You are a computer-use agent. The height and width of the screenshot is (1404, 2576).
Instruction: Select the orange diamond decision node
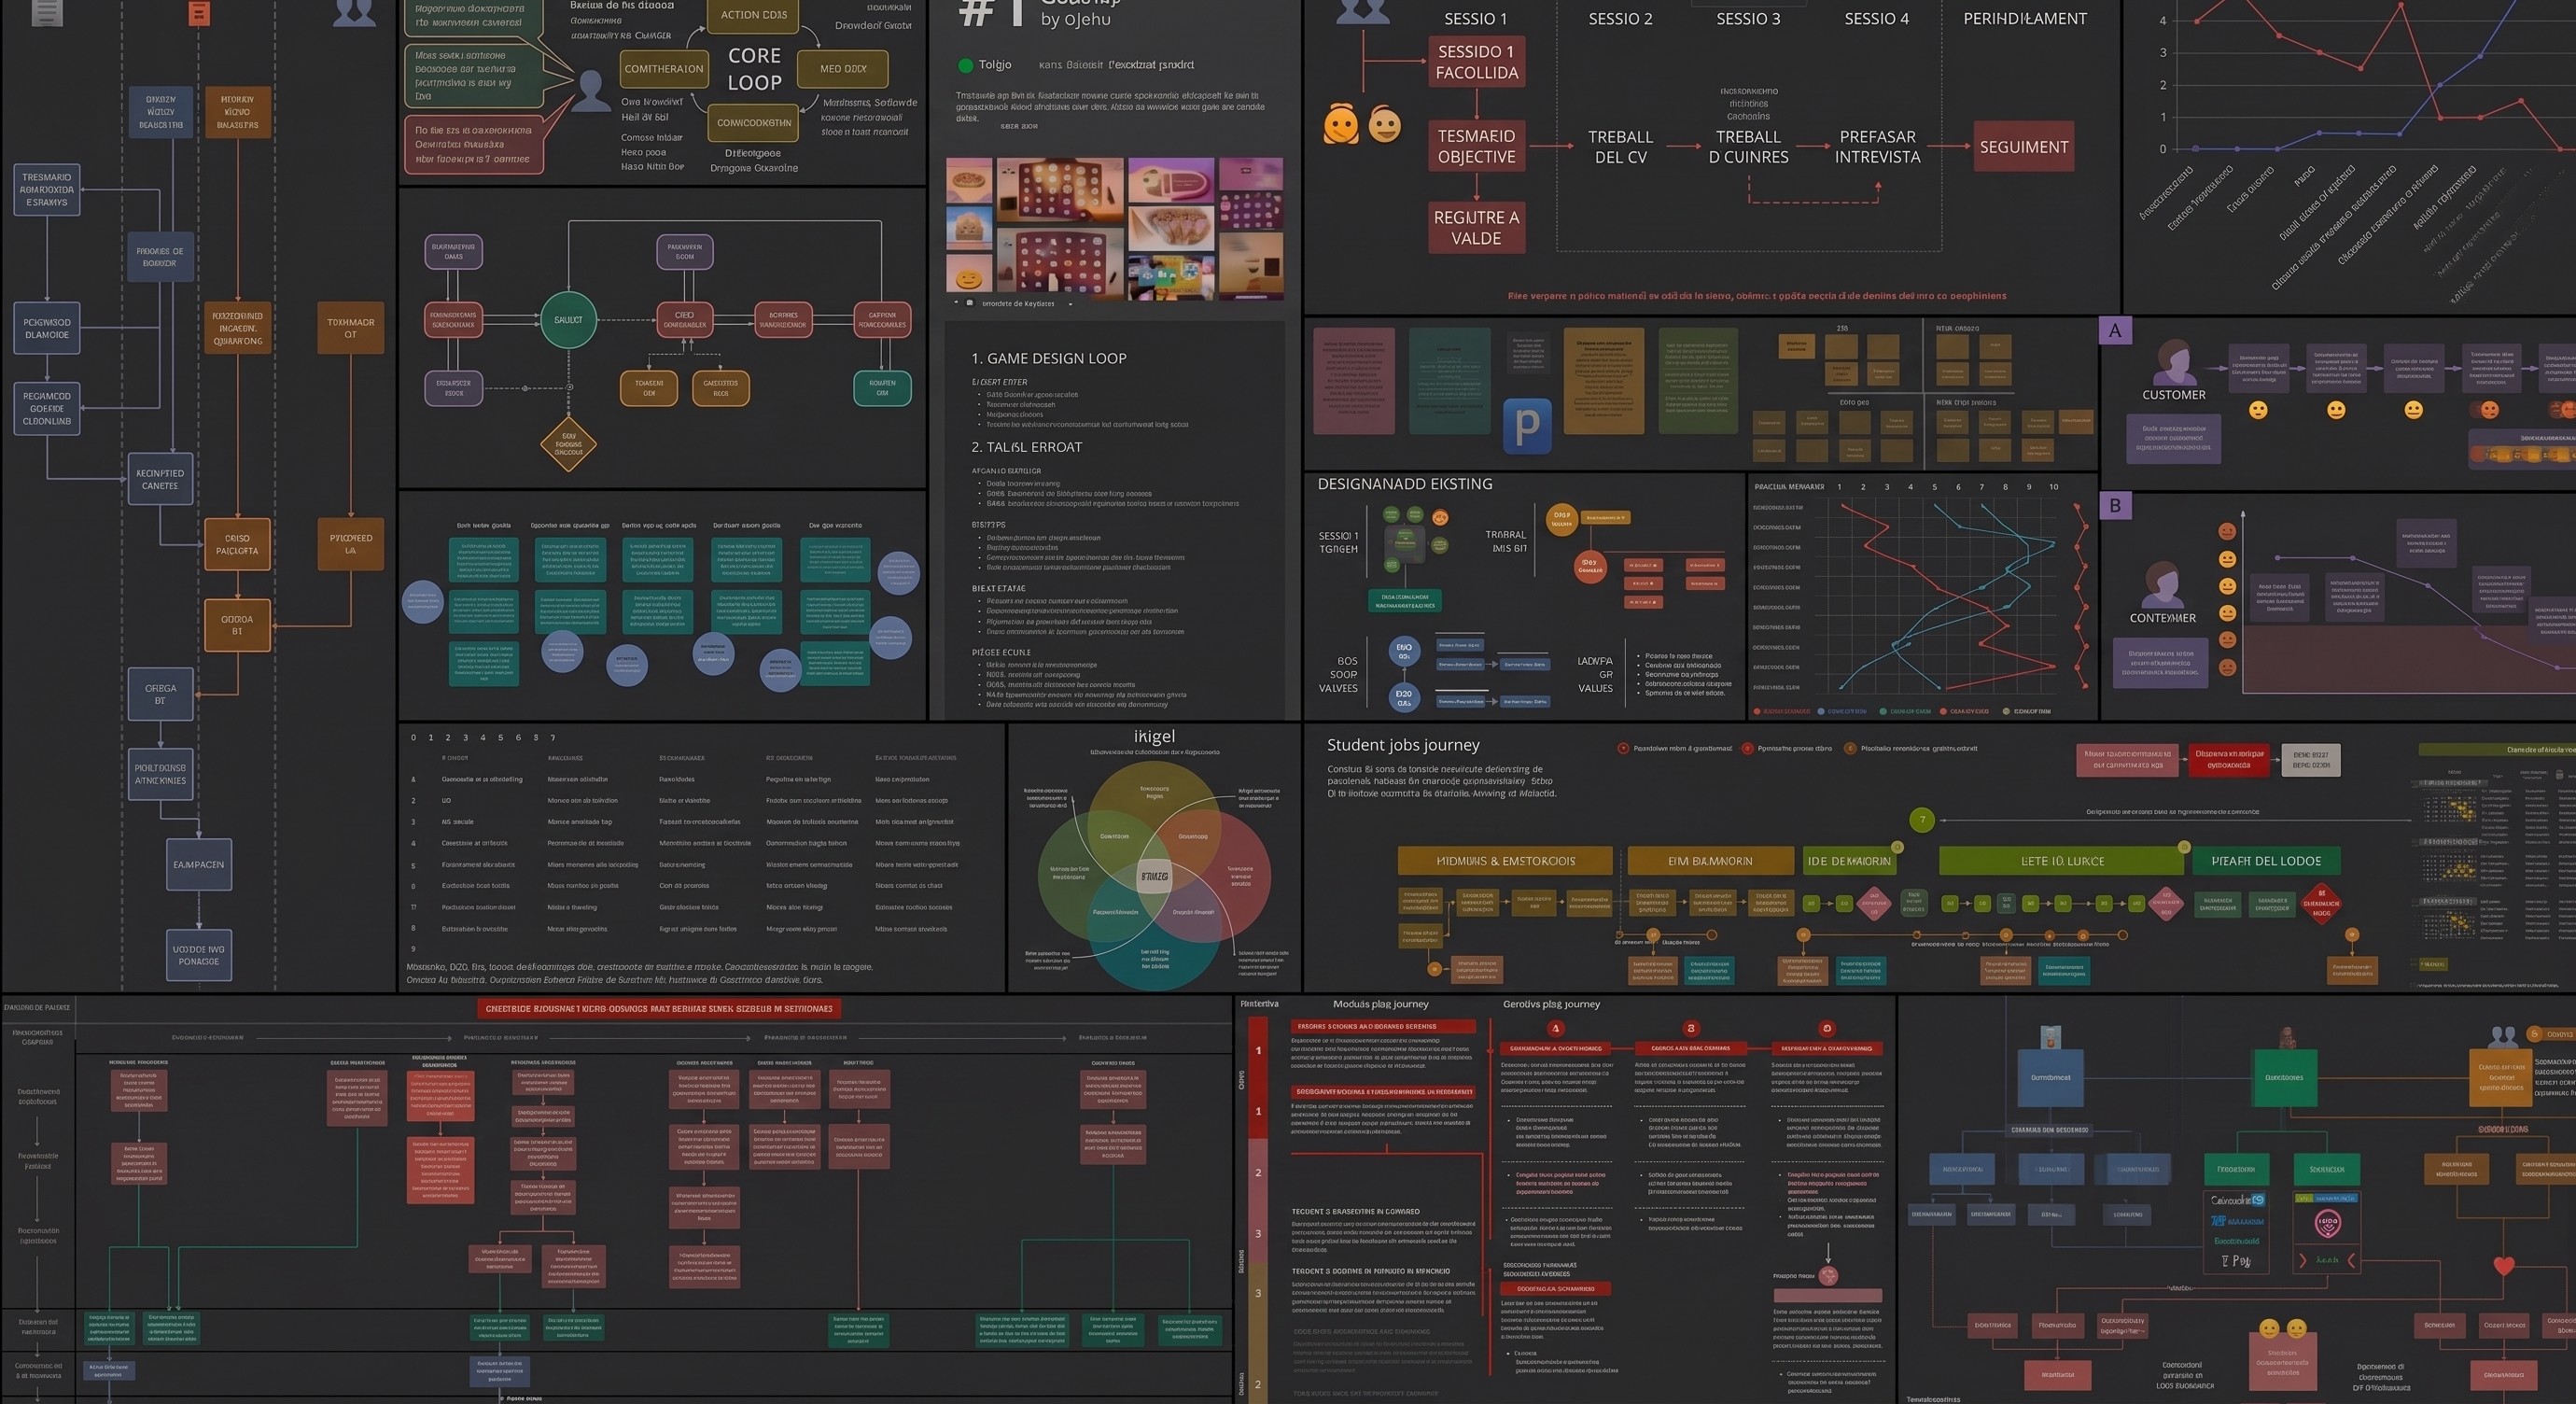pyautogui.click(x=568, y=443)
